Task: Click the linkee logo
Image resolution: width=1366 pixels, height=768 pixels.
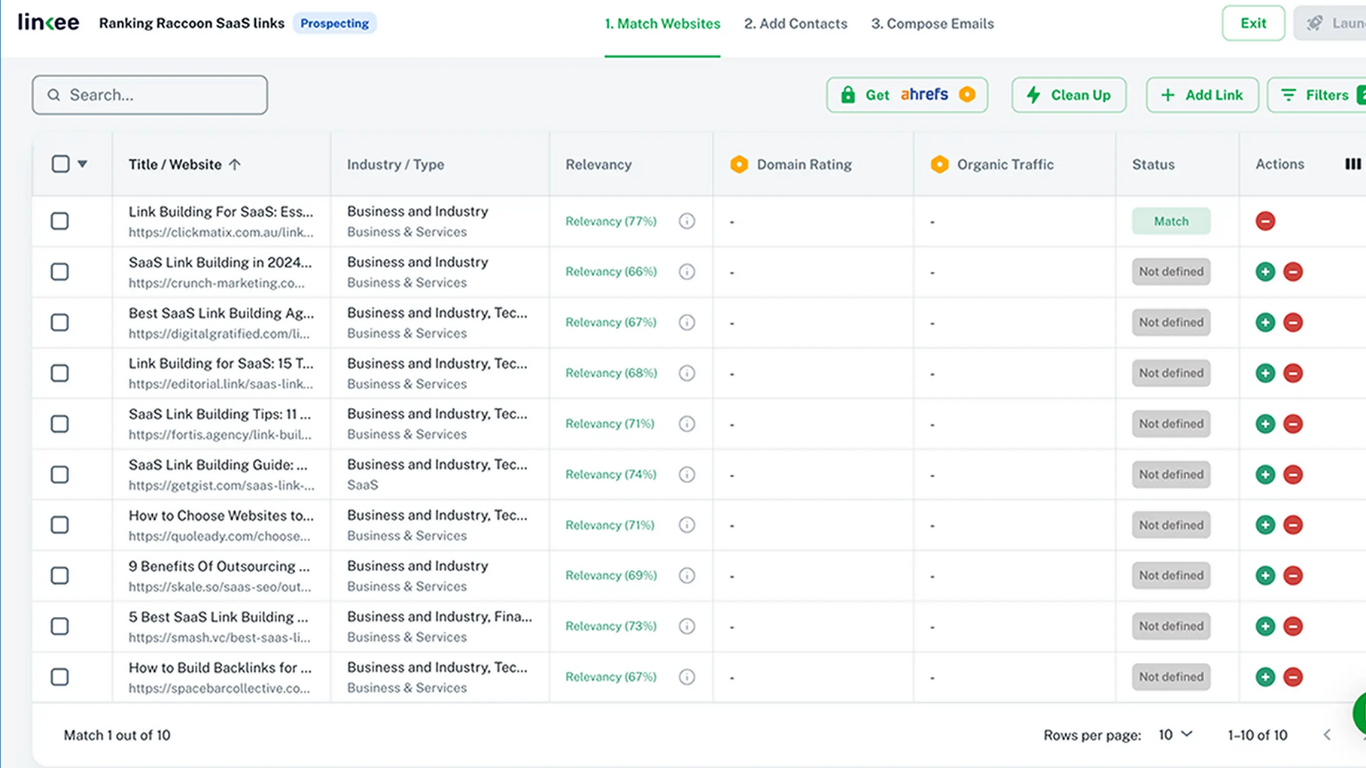Action: click(48, 23)
